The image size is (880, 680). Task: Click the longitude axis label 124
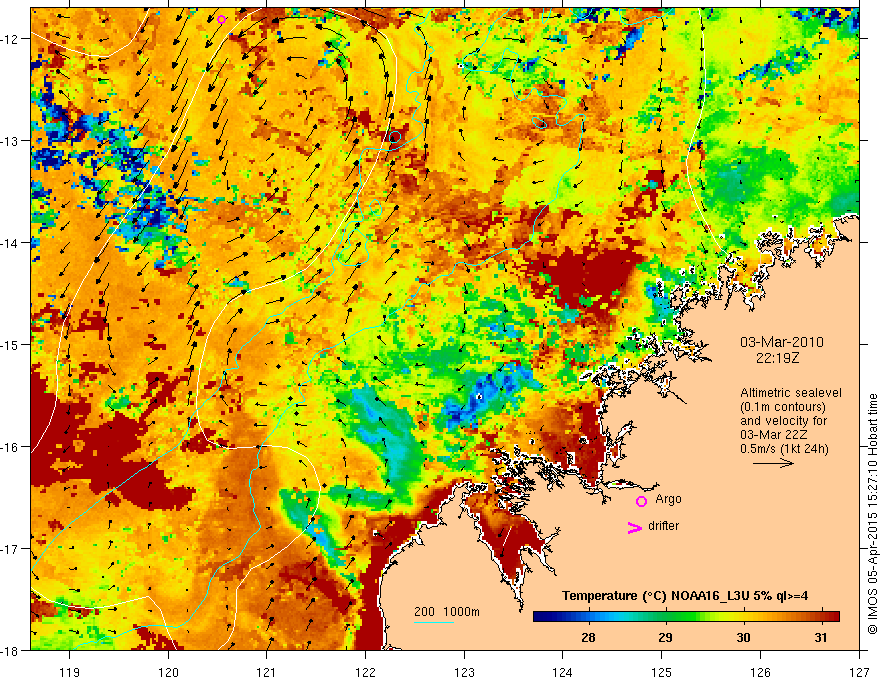coord(563,672)
